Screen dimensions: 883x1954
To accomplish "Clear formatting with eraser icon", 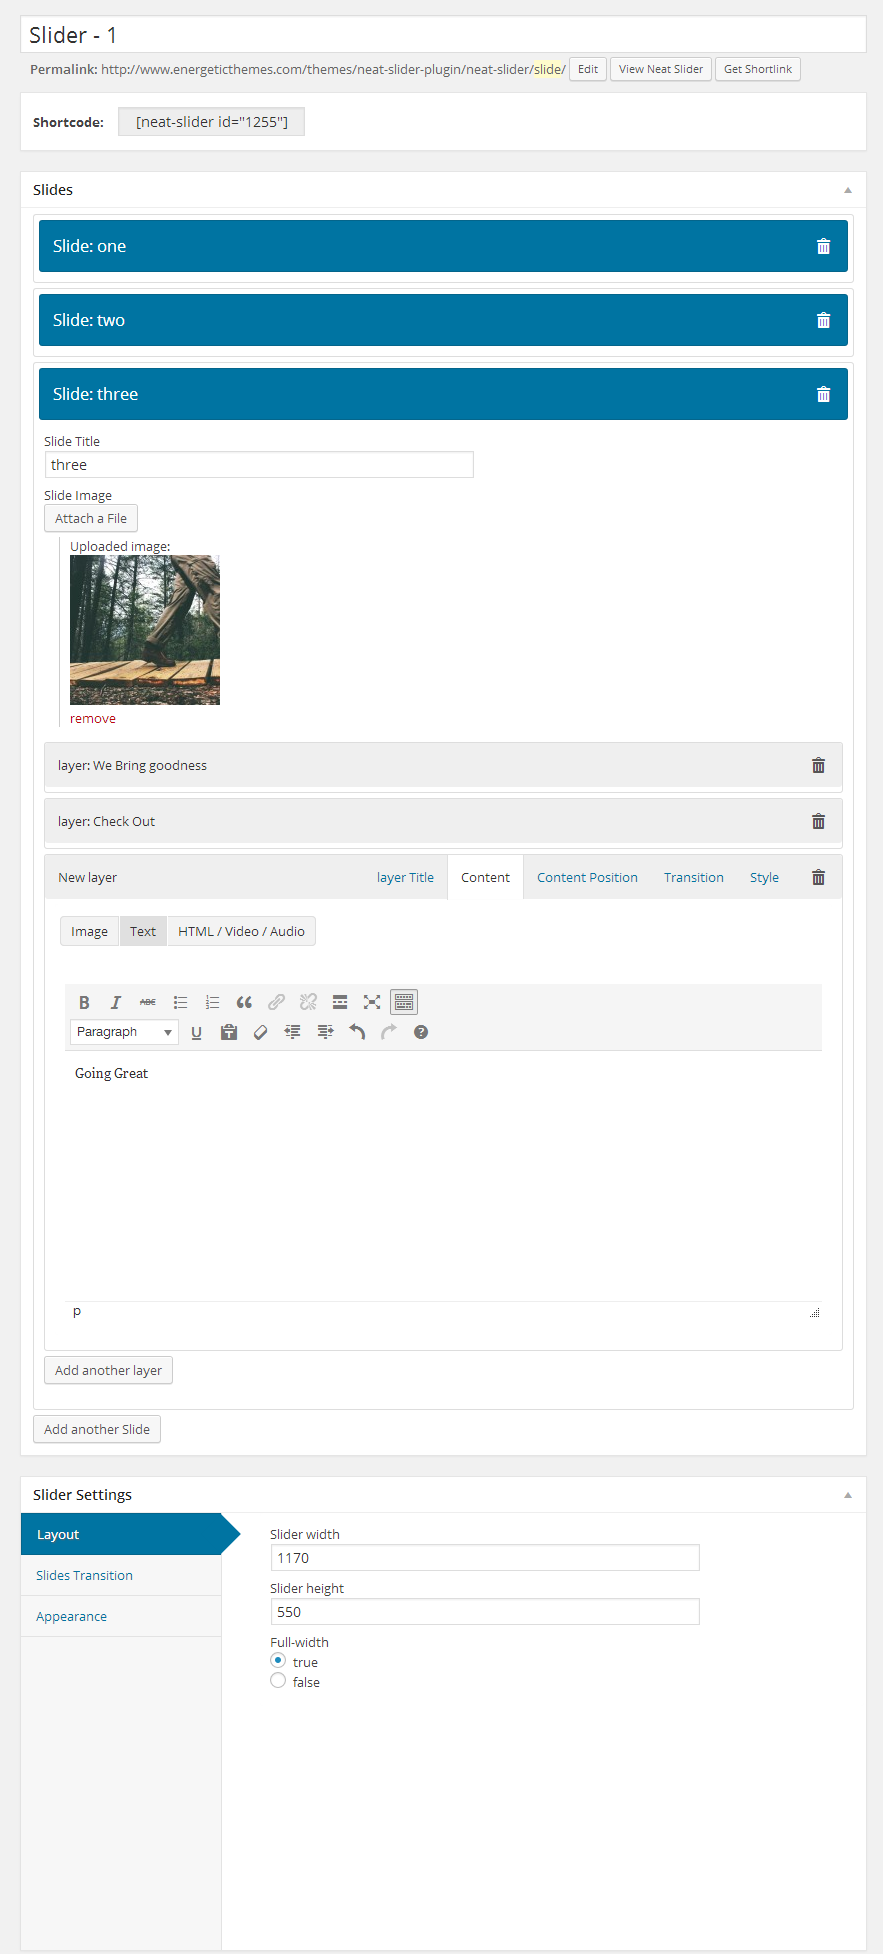I will pos(261,1032).
